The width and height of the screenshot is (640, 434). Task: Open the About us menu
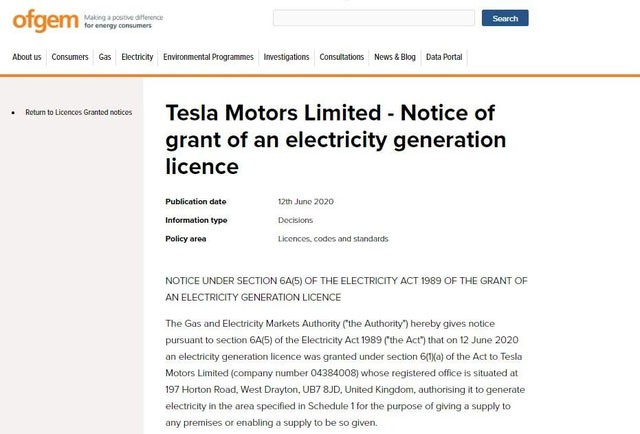(27, 57)
